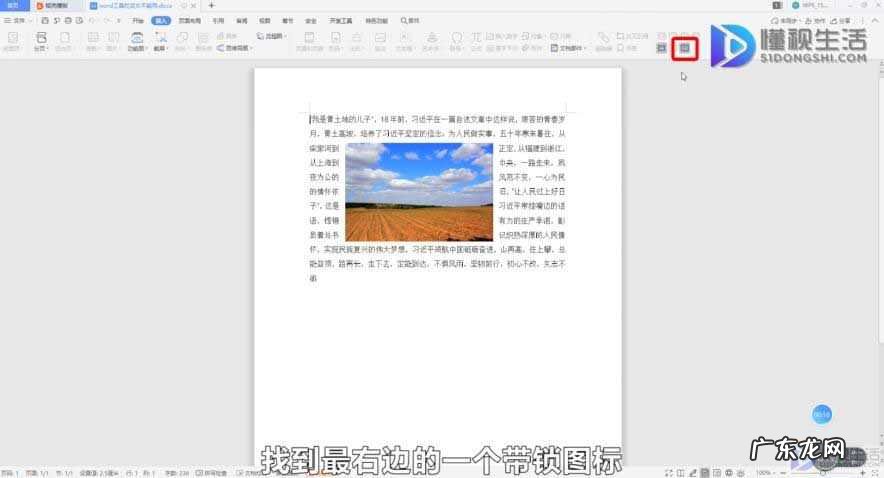Open the View (视图) tab
Image resolution: width=884 pixels, height=478 pixels.
(x=264, y=20)
